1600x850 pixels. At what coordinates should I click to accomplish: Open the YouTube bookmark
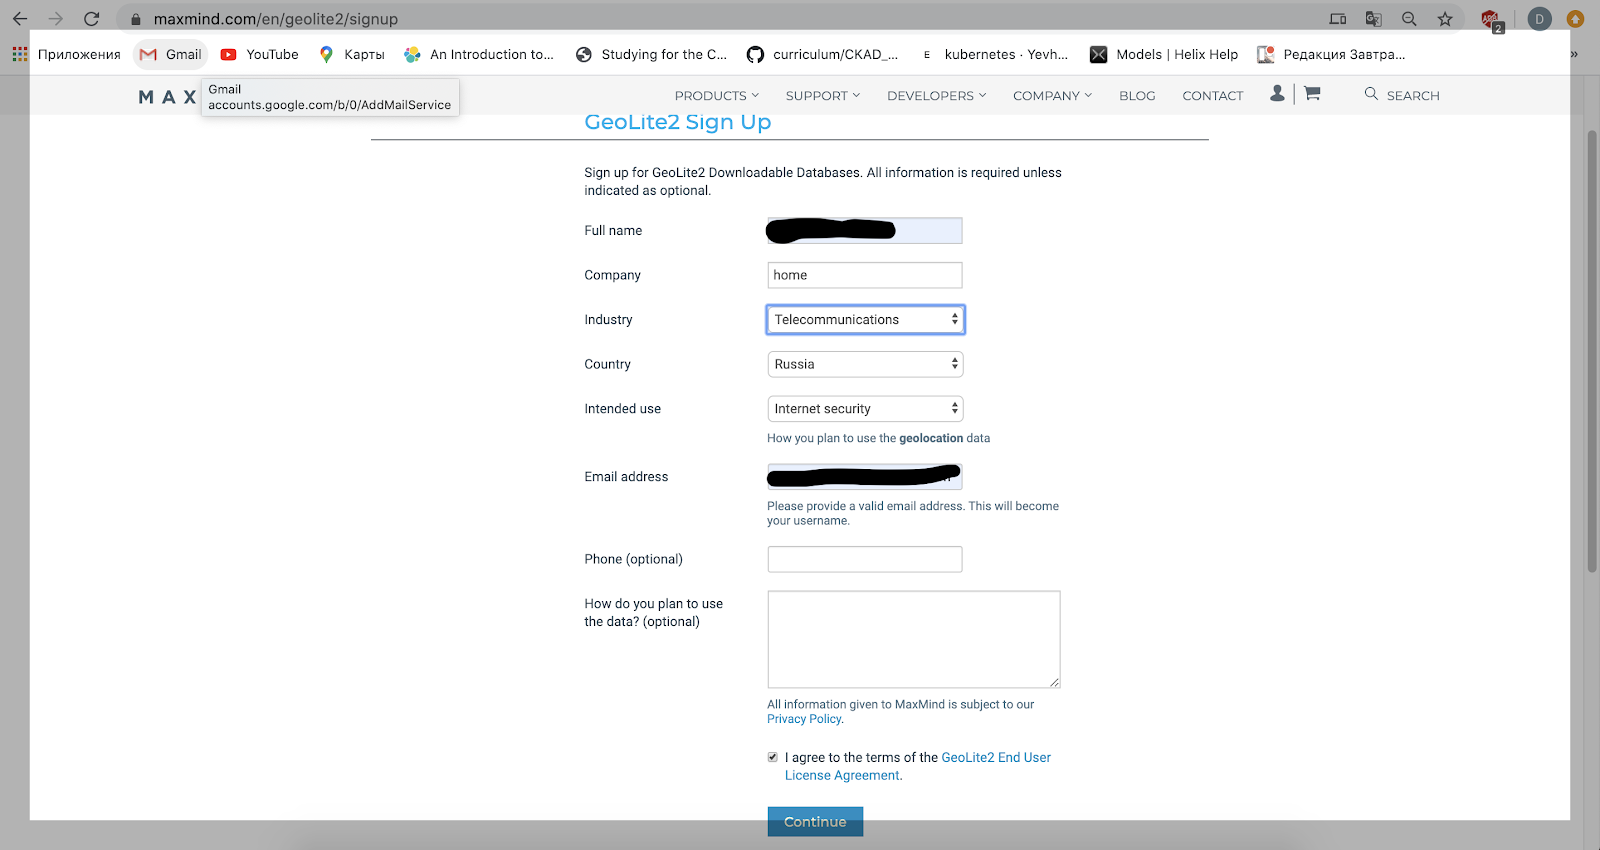pyautogui.click(x=260, y=54)
